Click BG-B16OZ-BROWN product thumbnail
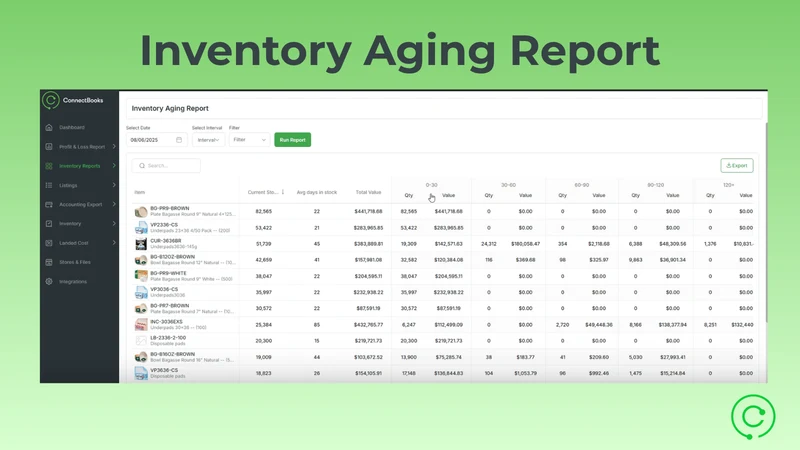 141,357
